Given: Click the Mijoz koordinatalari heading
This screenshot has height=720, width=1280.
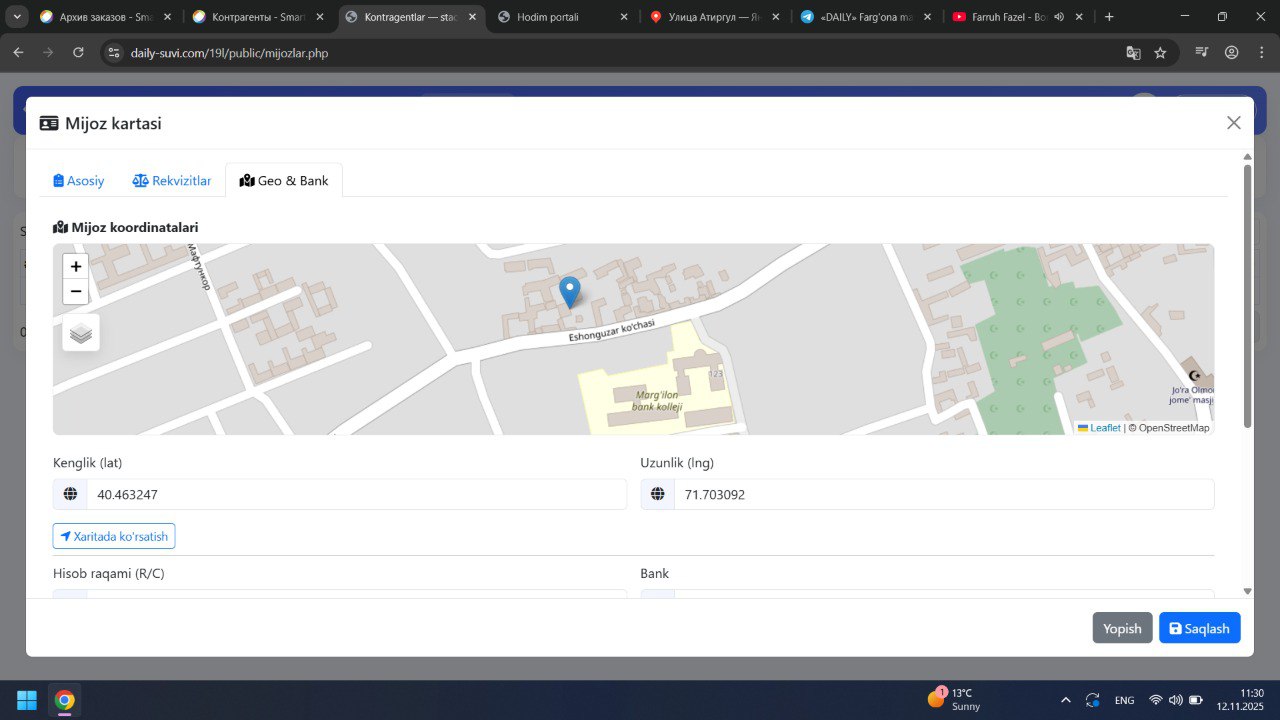Looking at the screenshot, I should [x=126, y=227].
